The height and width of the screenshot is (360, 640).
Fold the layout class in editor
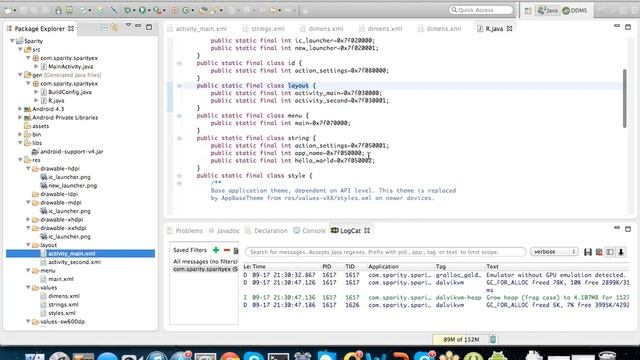pyautogui.click(x=179, y=86)
